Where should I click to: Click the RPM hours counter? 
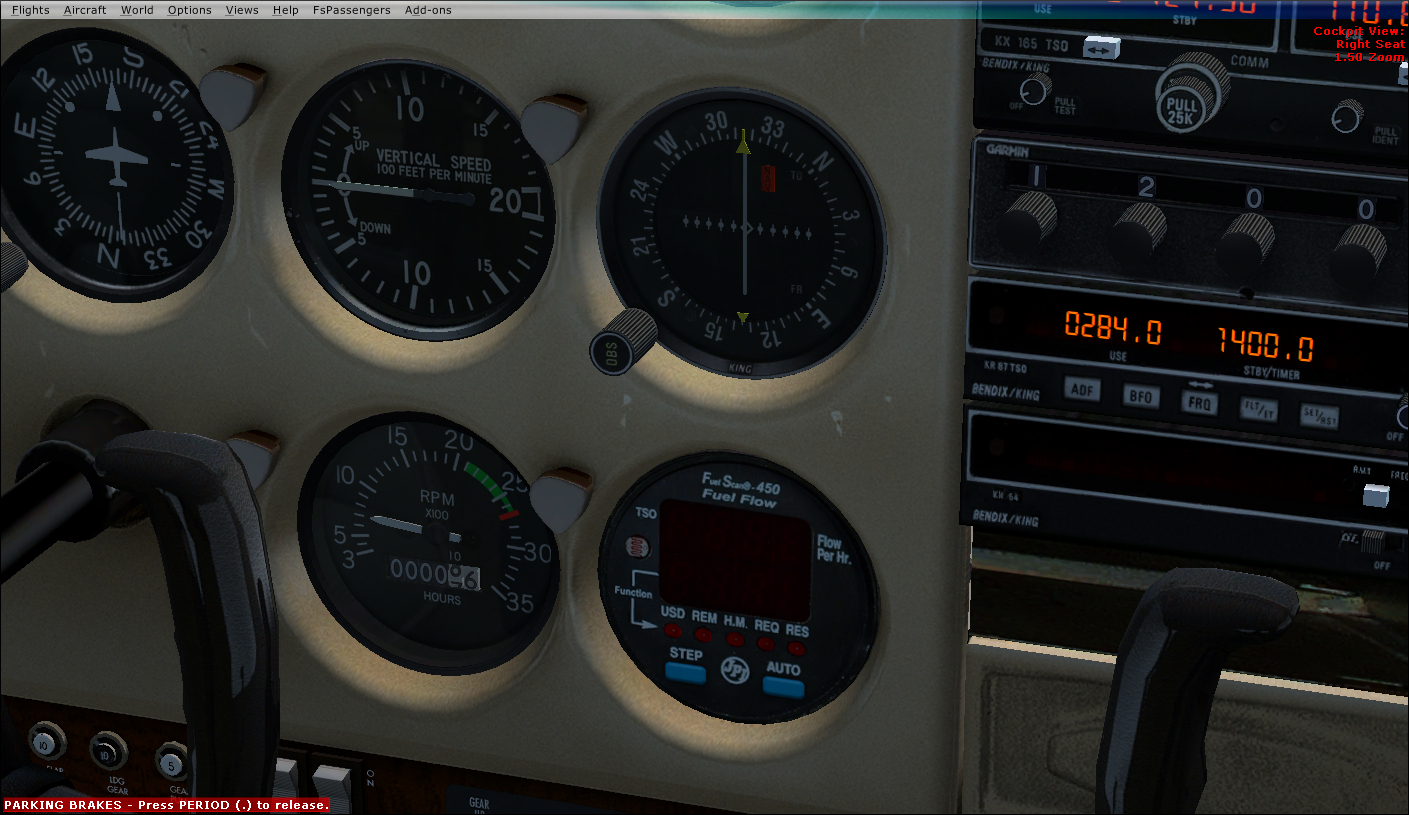pyautogui.click(x=433, y=575)
